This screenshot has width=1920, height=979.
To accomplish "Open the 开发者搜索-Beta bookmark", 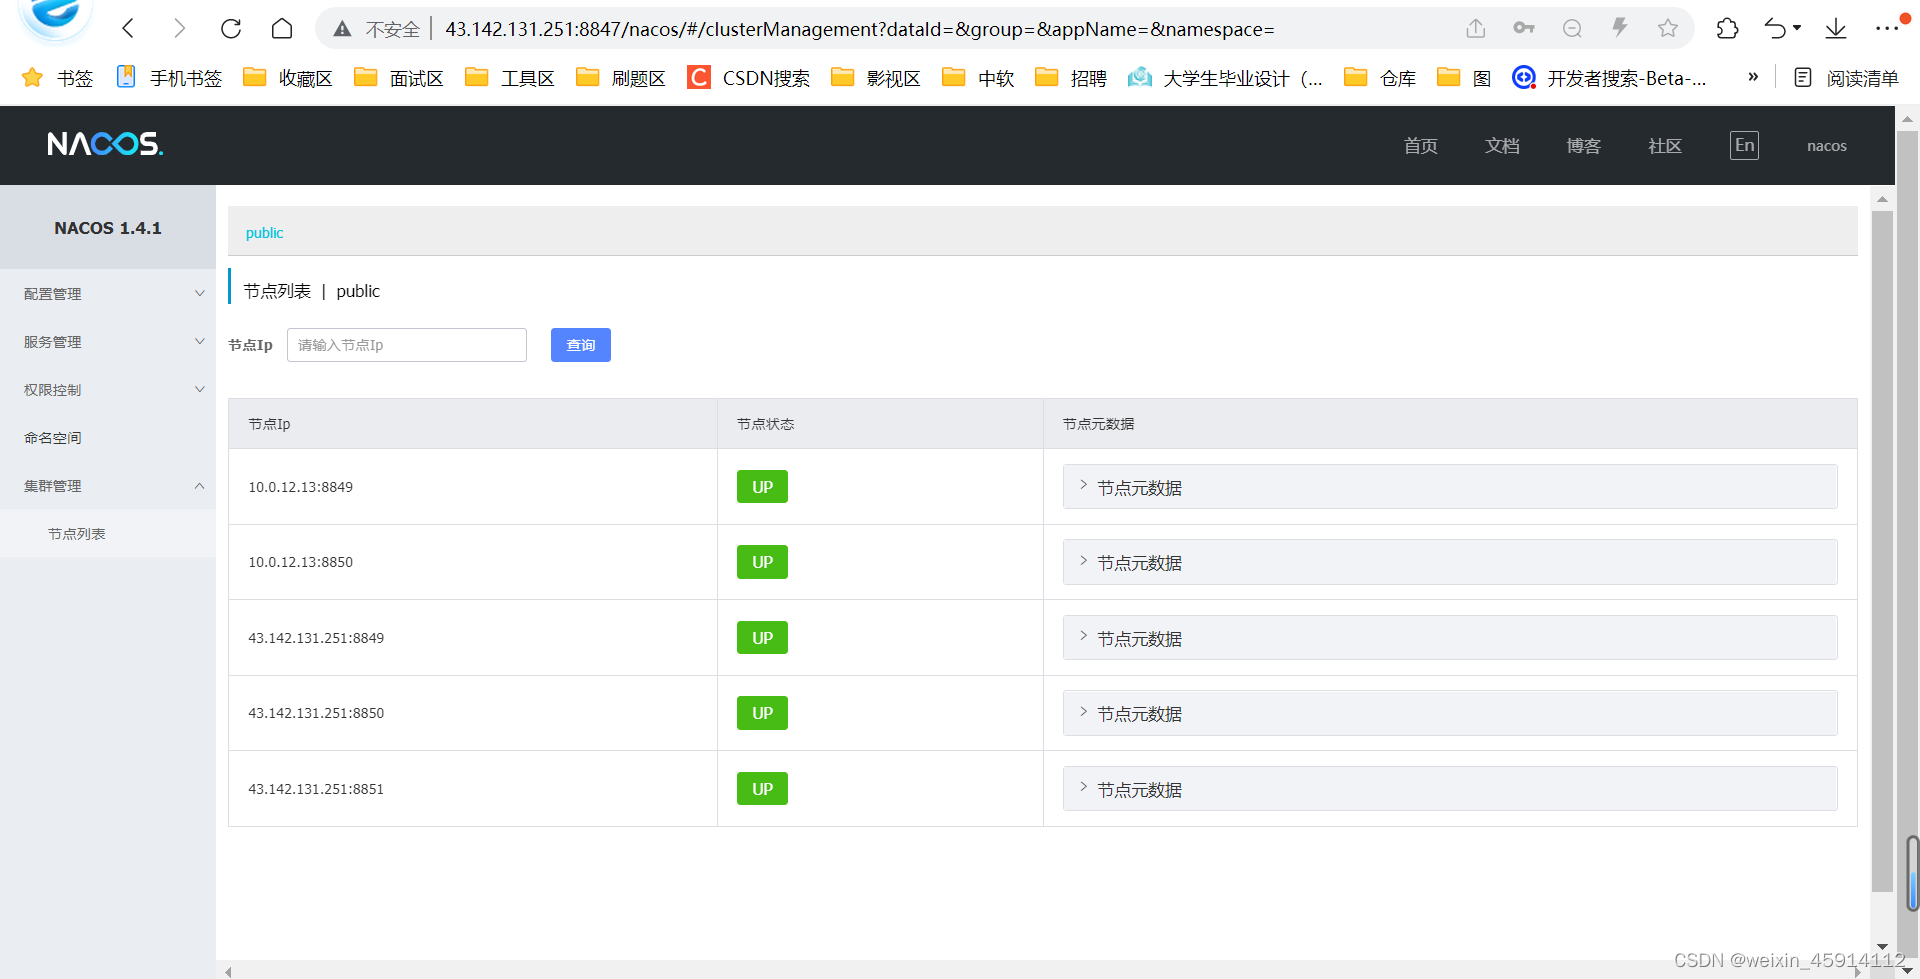I will (x=1609, y=78).
